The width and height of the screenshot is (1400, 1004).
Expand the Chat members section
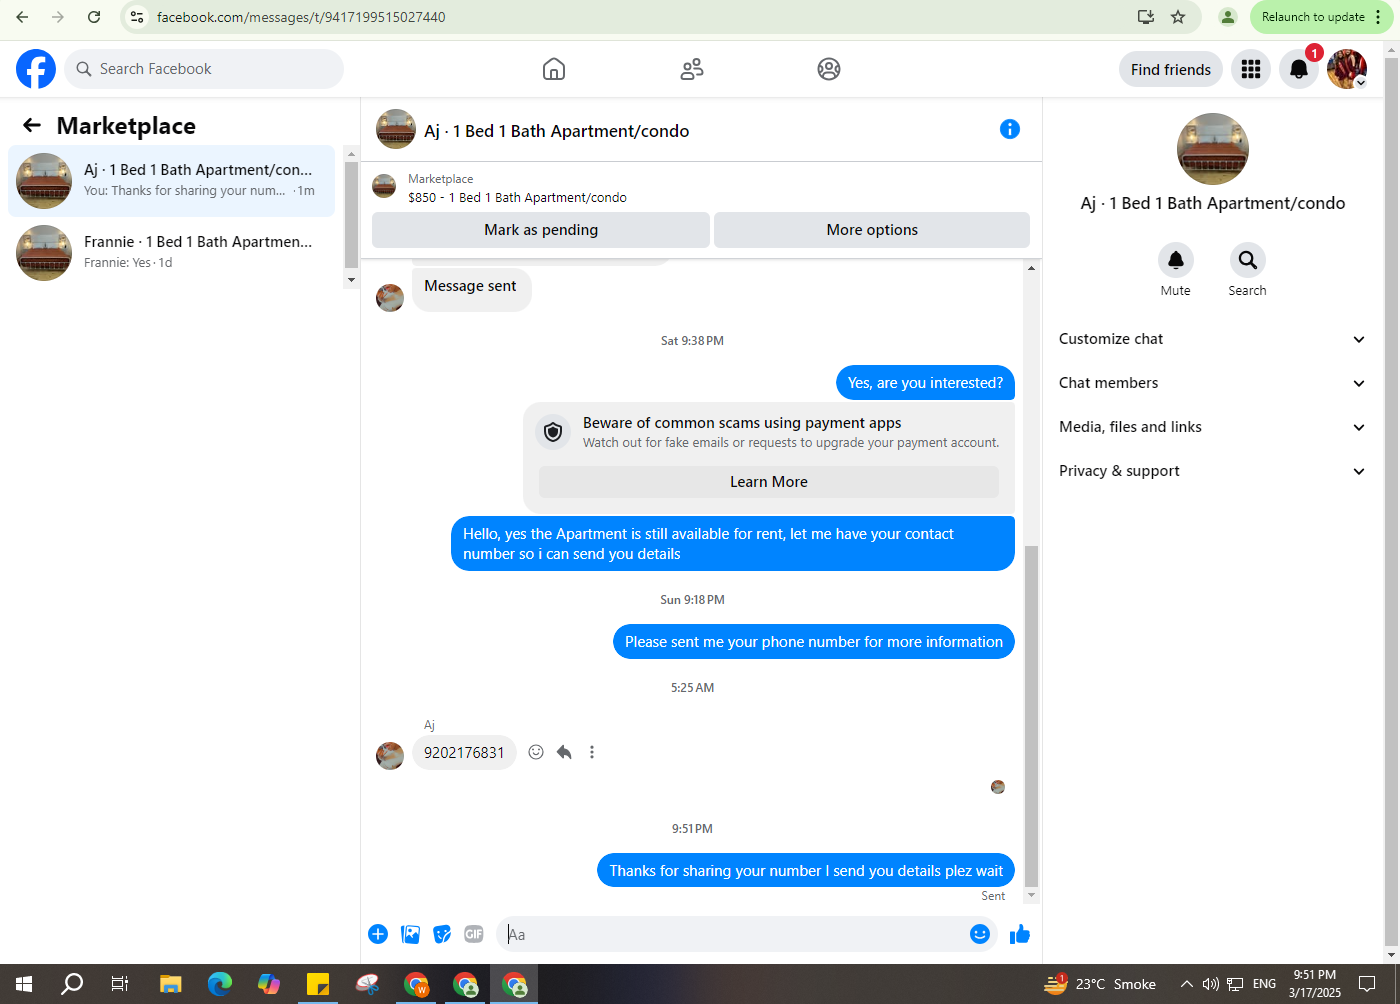click(1212, 383)
